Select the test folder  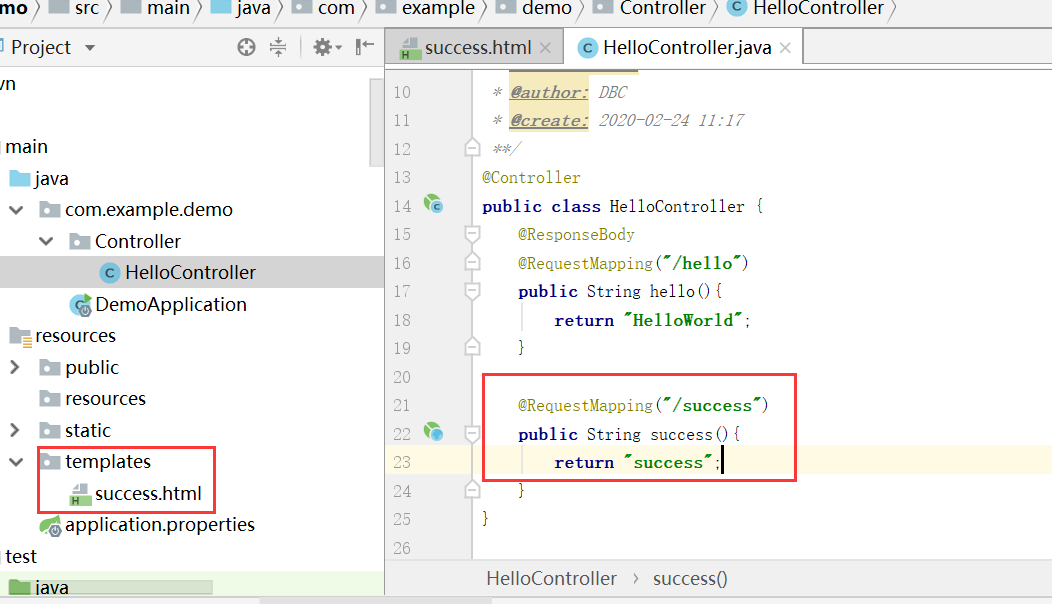21,556
